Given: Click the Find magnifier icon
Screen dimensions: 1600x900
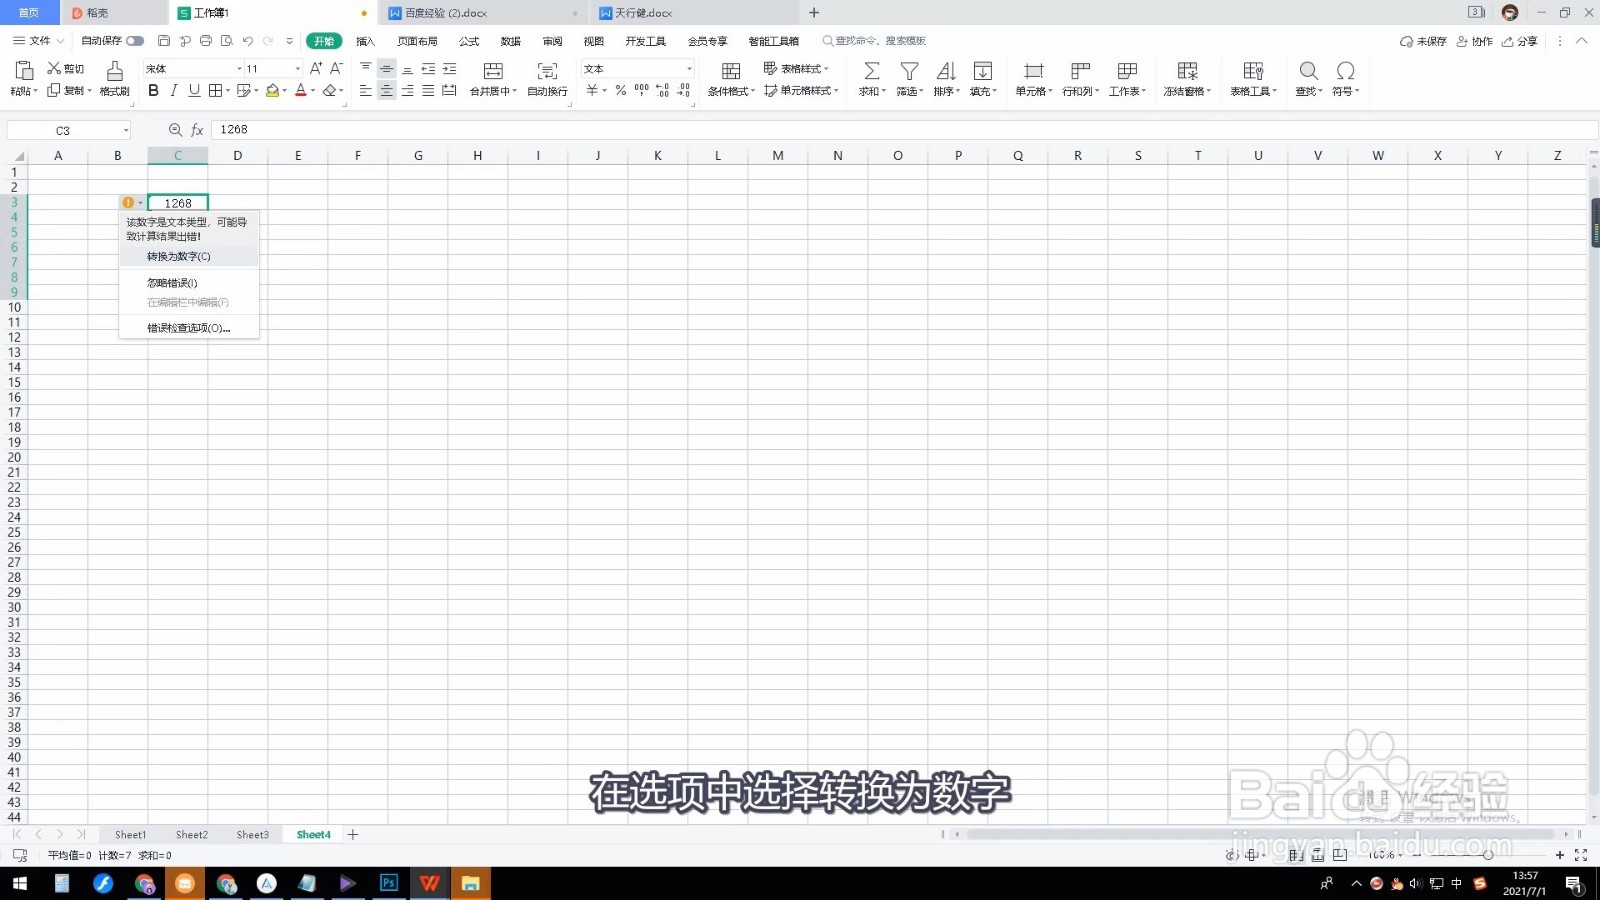Looking at the screenshot, I should pos(1308,71).
